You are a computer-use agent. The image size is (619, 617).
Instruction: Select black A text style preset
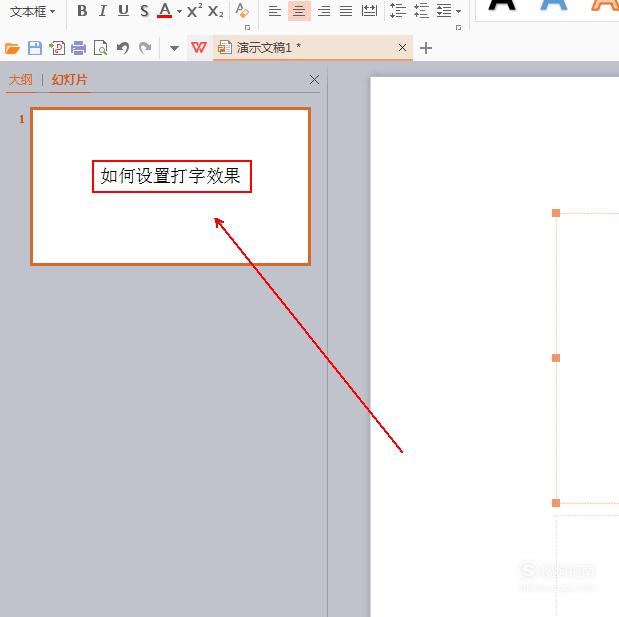(502, 5)
